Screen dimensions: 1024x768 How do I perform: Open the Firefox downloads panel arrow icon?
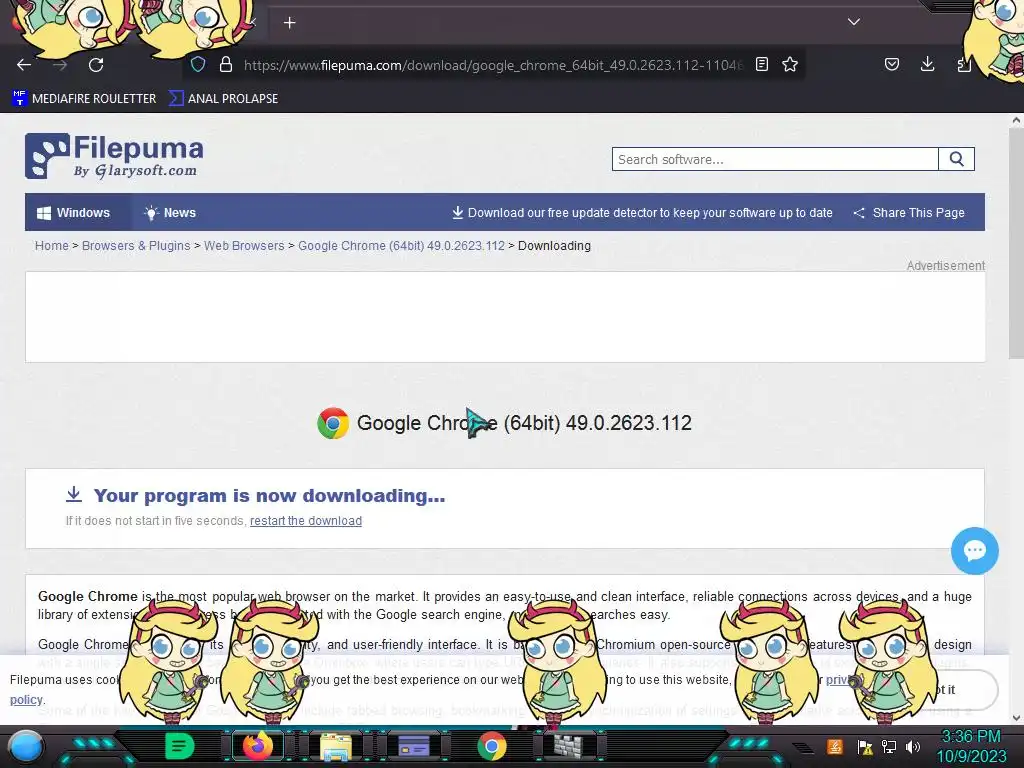click(927, 64)
